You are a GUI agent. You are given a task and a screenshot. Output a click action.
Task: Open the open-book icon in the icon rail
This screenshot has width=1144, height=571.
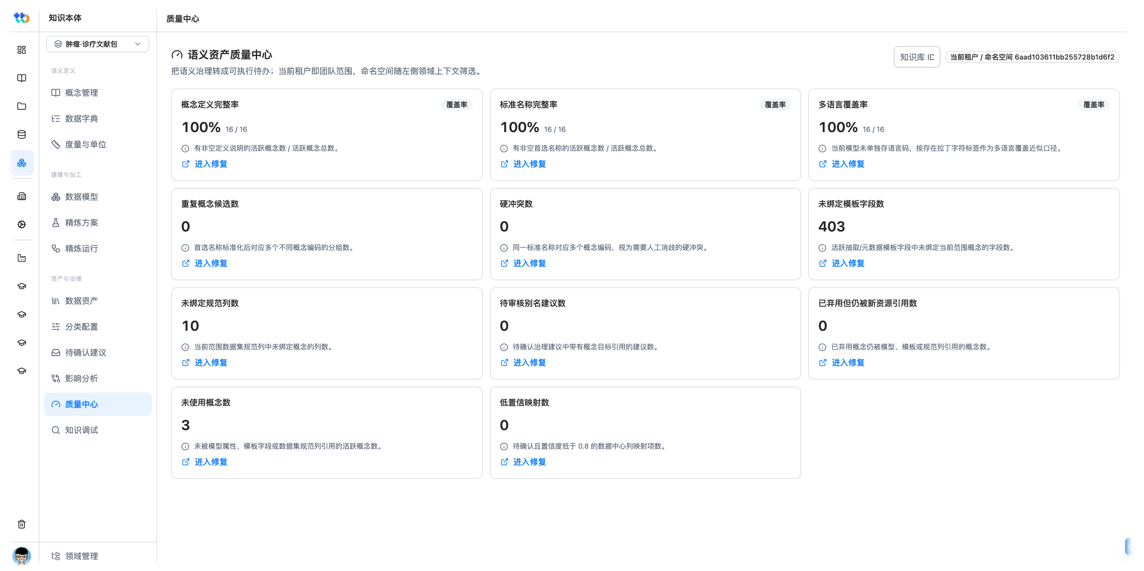(x=21, y=78)
